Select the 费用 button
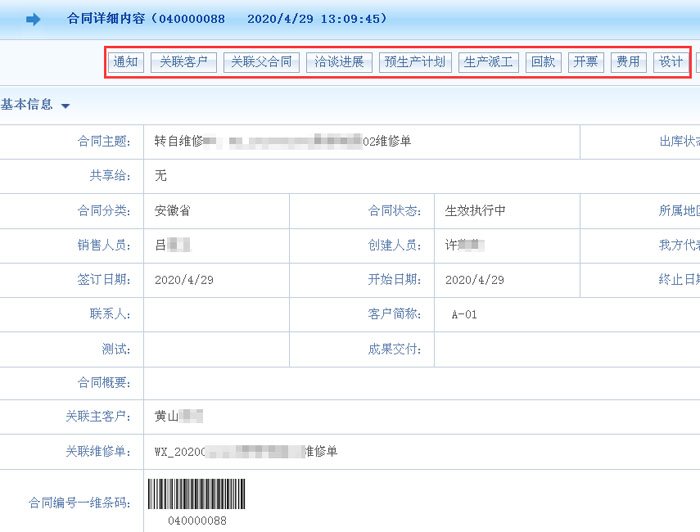The image size is (700, 532). click(628, 62)
